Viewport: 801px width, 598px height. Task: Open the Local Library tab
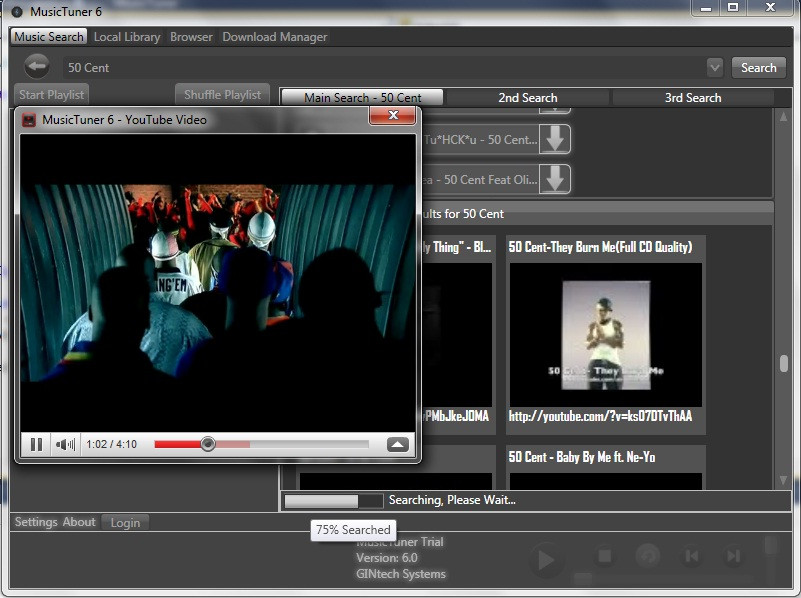[127, 37]
